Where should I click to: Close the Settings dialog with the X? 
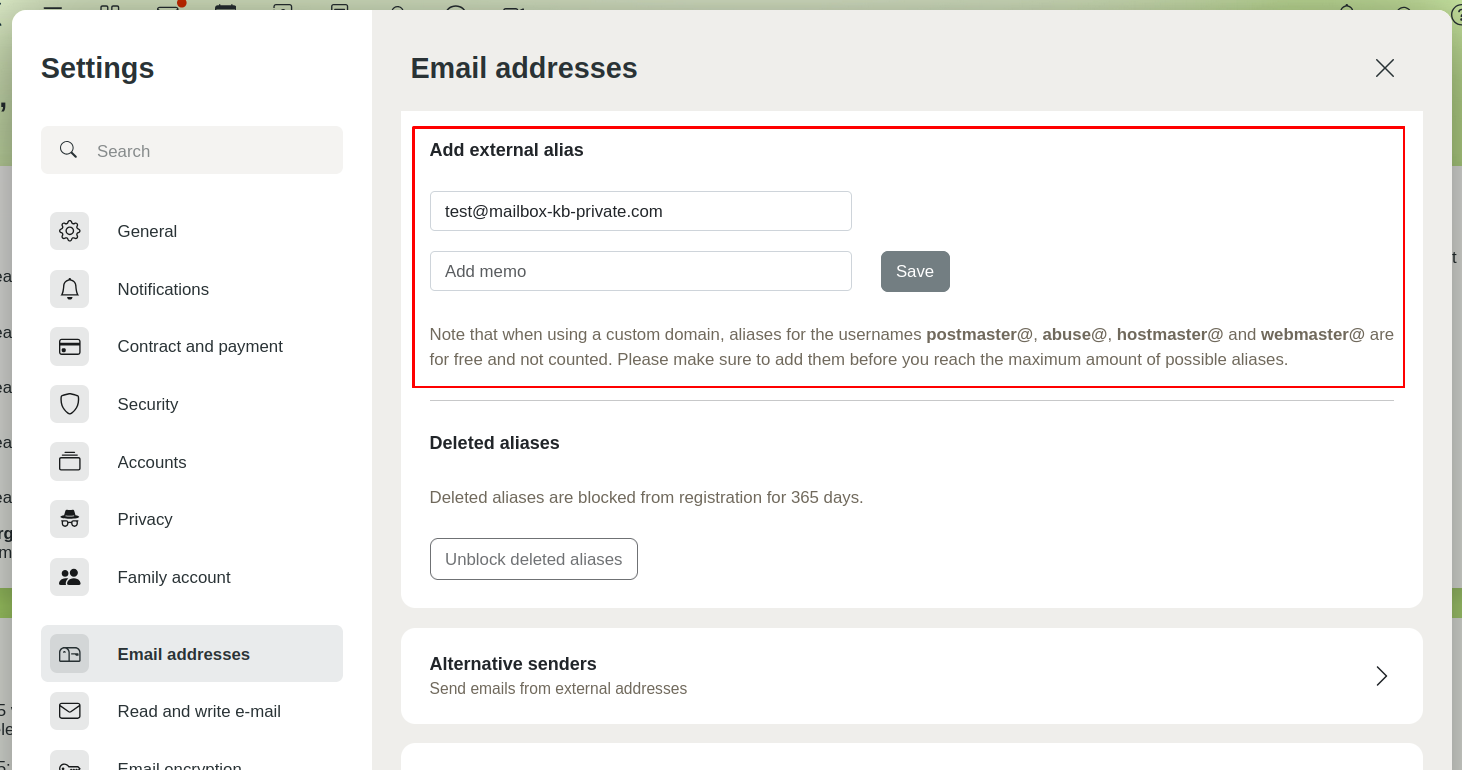click(x=1384, y=68)
